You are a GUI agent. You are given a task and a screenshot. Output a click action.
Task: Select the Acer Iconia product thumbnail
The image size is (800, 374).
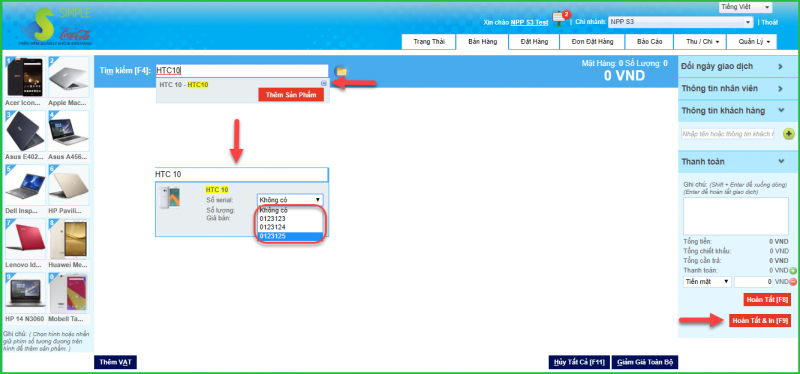click(24, 78)
